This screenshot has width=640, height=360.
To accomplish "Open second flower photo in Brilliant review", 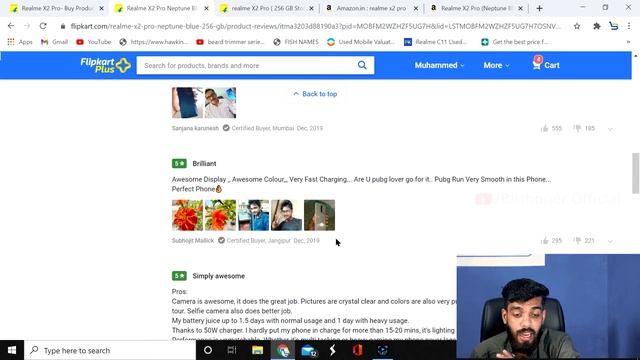I will pos(220,215).
